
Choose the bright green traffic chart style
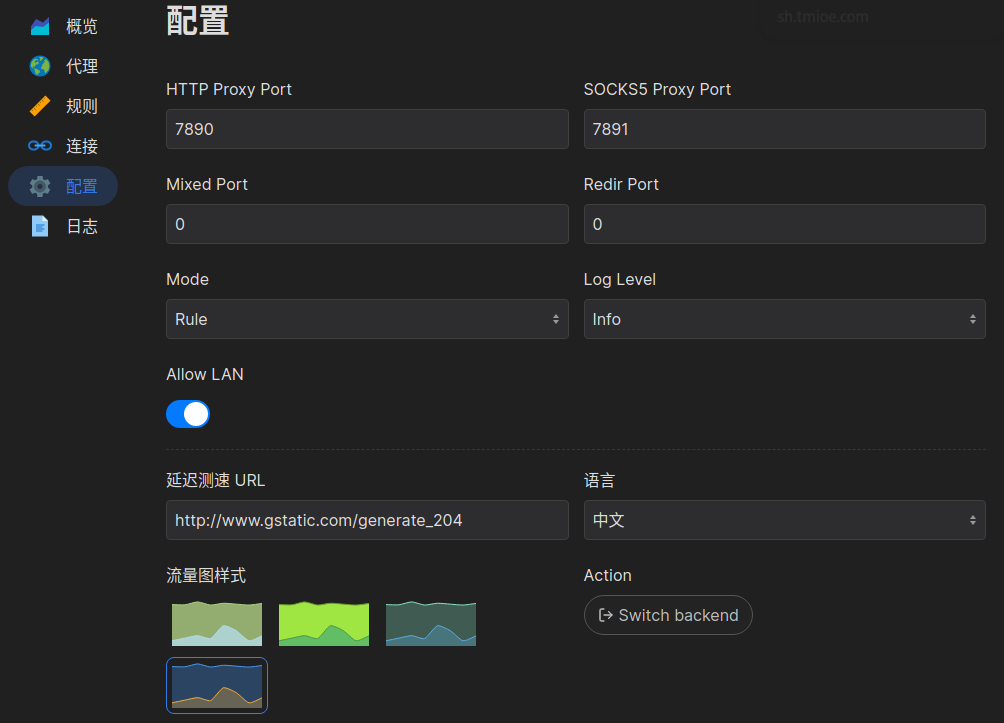[x=323, y=623]
